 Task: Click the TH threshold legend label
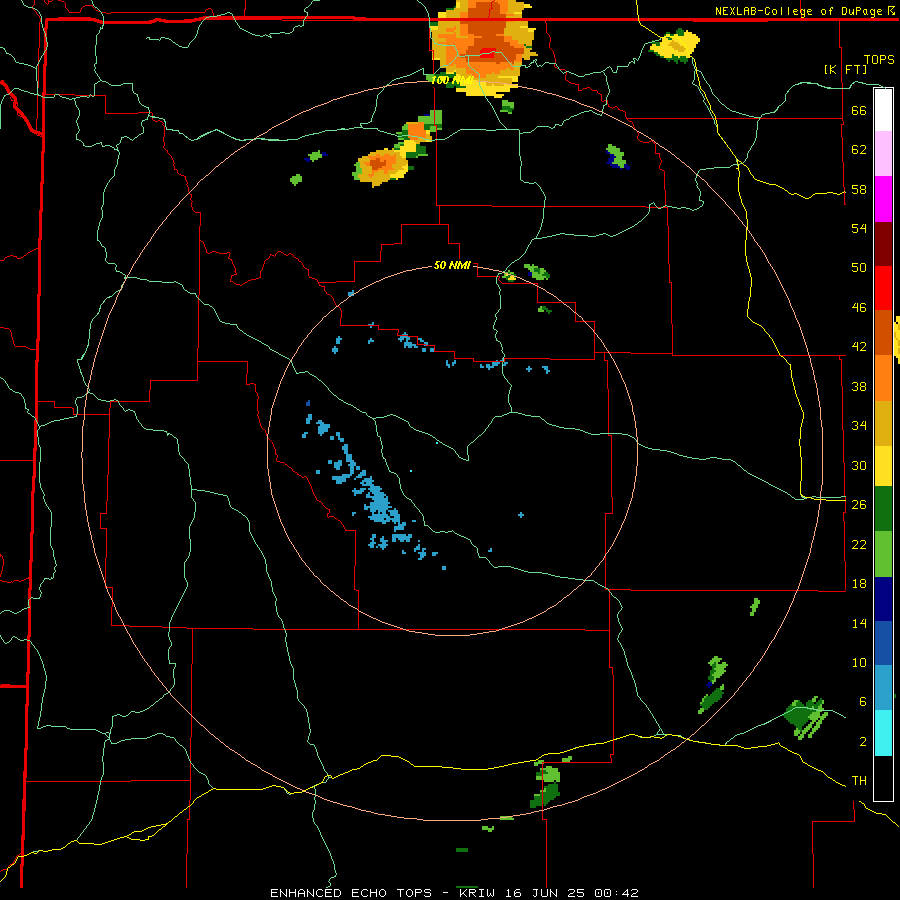pyautogui.click(x=859, y=781)
